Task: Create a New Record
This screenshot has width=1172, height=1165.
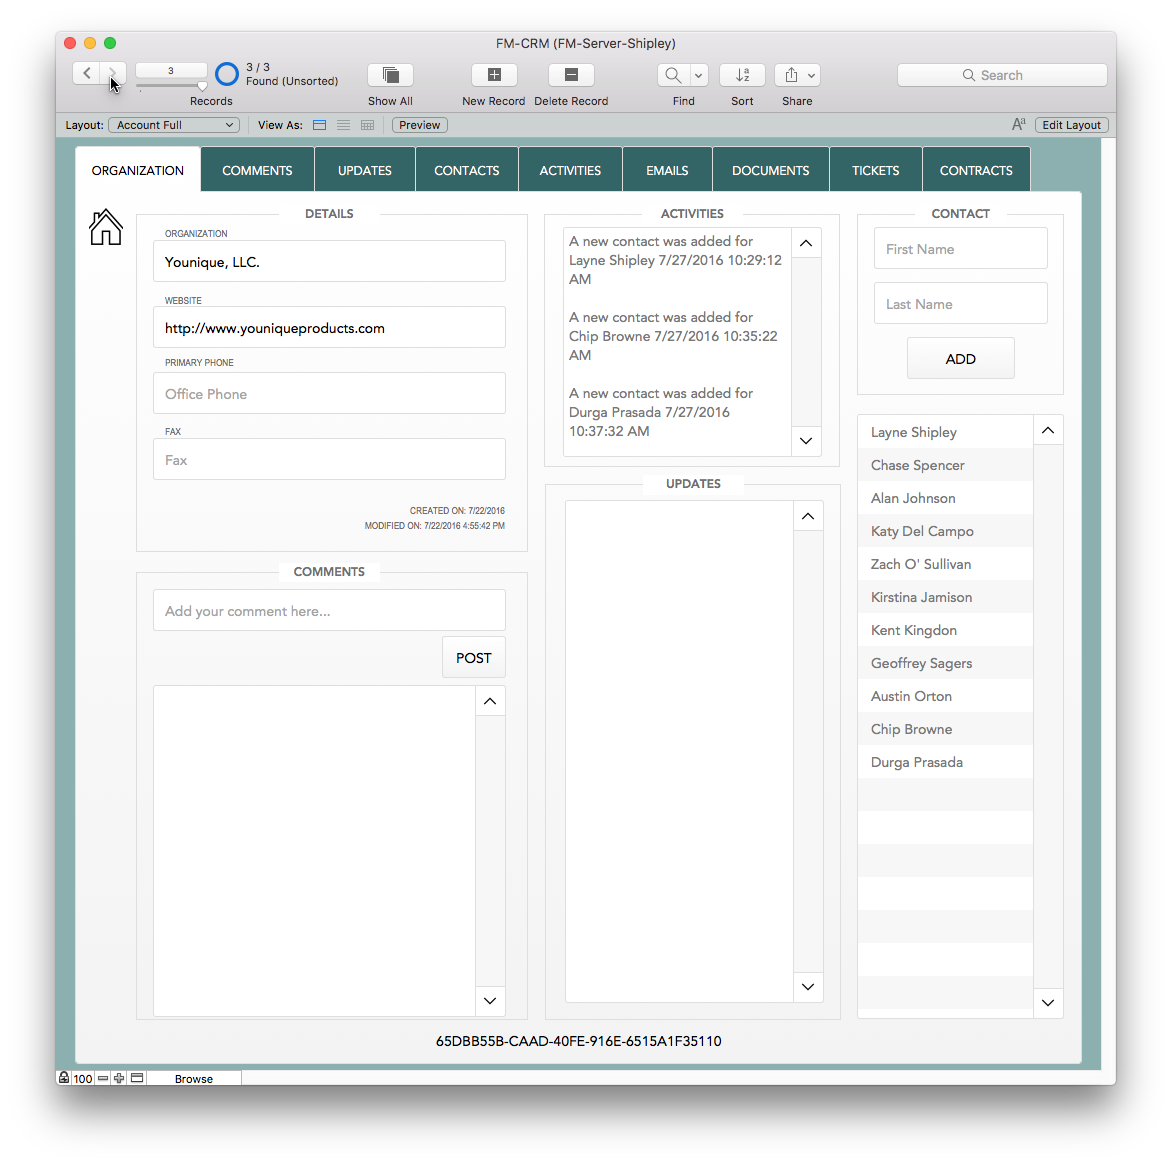Action: (494, 75)
